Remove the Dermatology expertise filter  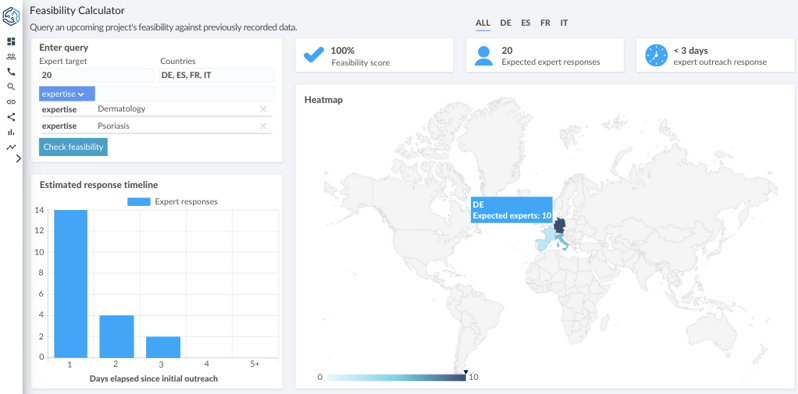(x=263, y=109)
